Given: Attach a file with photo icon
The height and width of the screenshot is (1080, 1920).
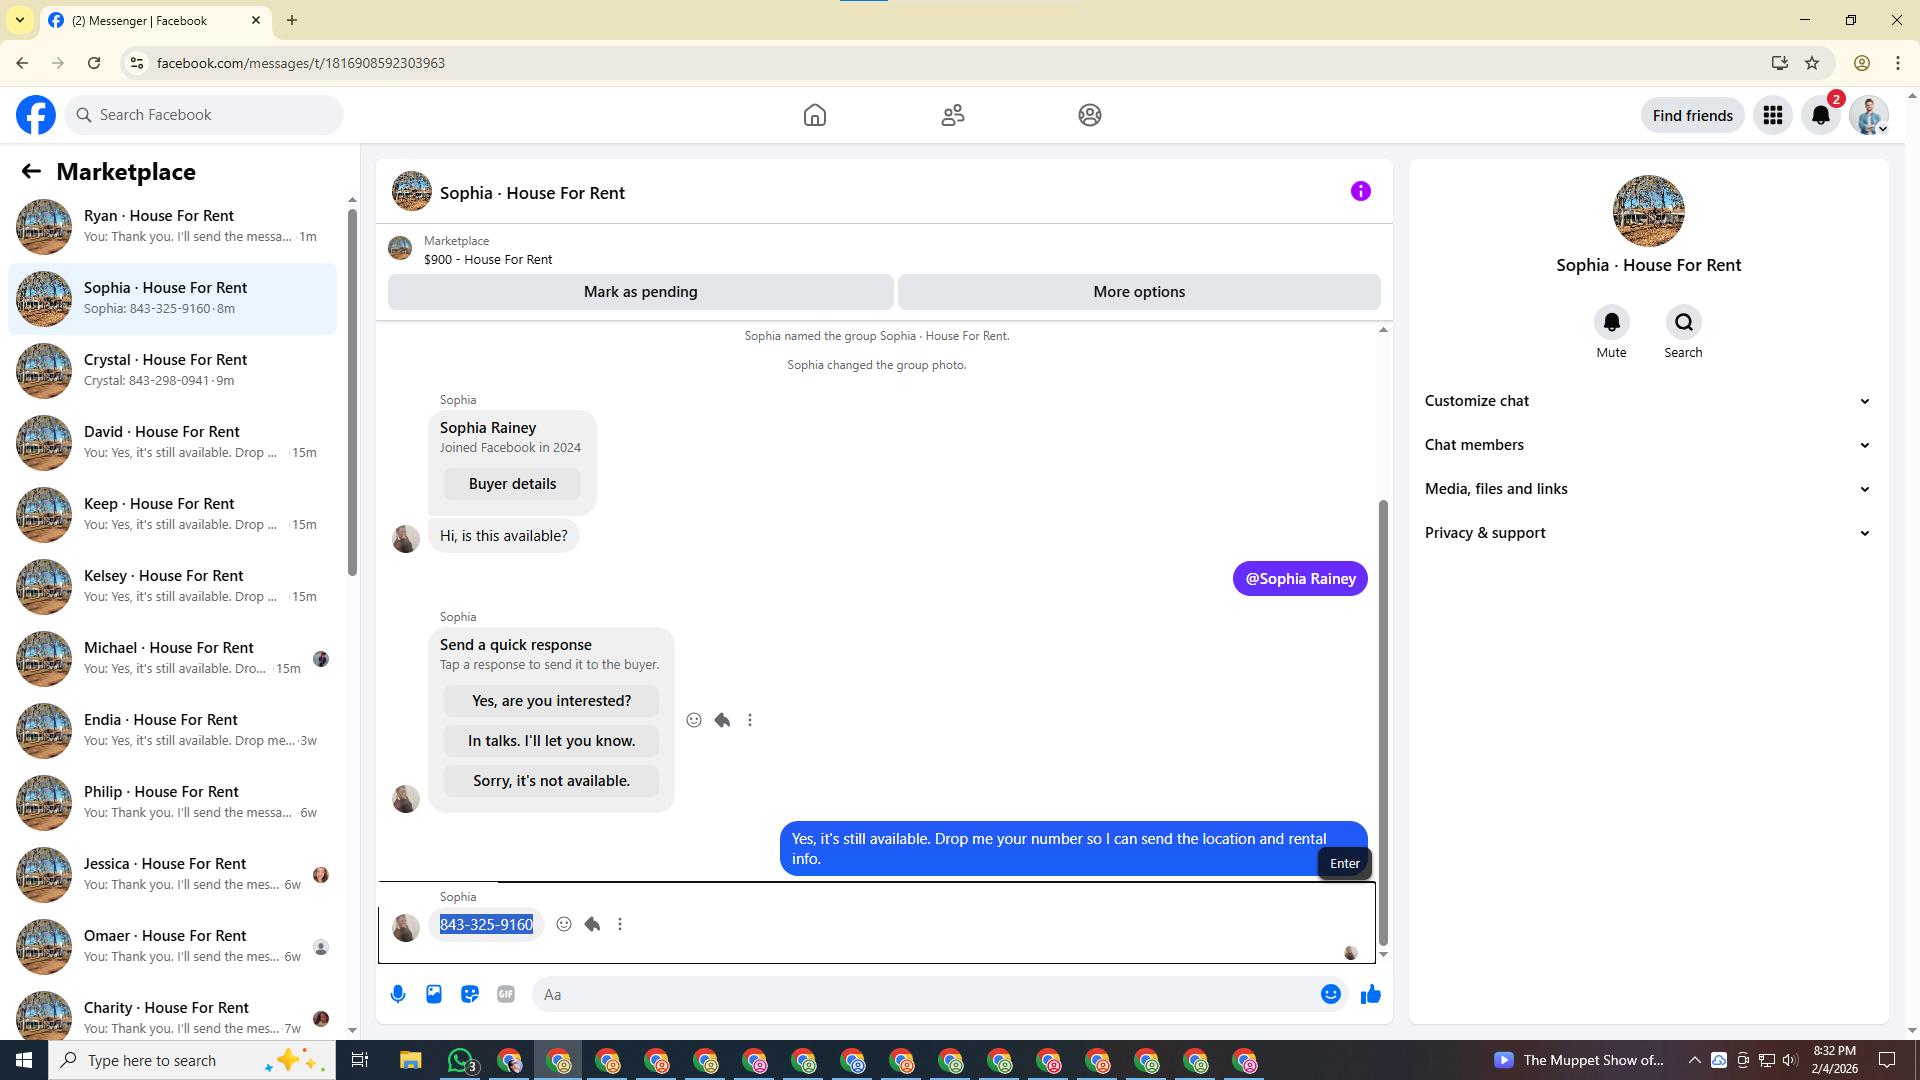Looking at the screenshot, I should pyautogui.click(x=434, y=994).
